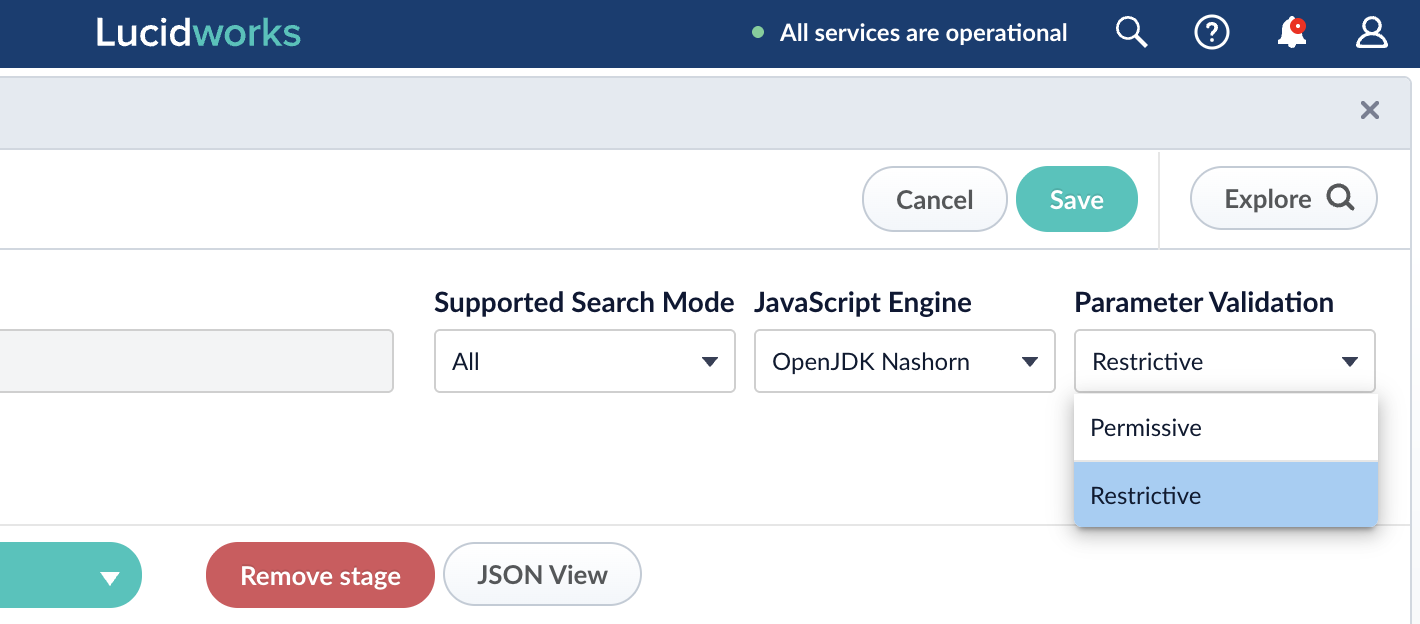Click the Remove stage button
1420x624 pixels.
[x=320, y=575]
